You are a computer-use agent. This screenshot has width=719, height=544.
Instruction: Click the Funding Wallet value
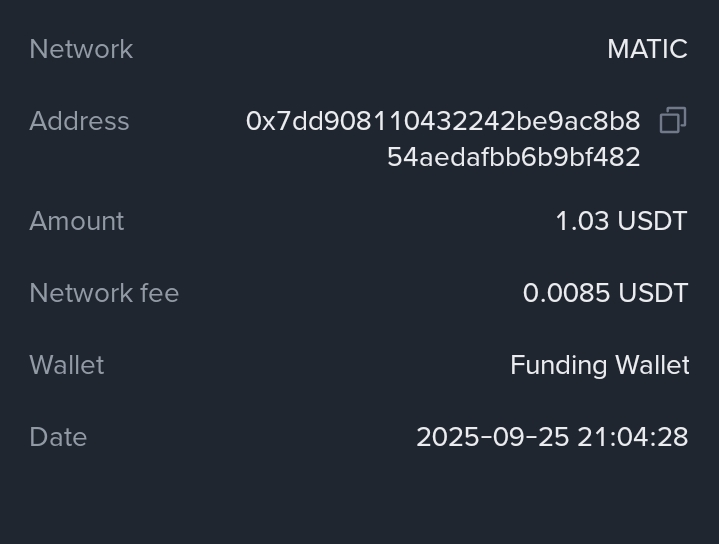pyautogui.click(x=599, y=365)
